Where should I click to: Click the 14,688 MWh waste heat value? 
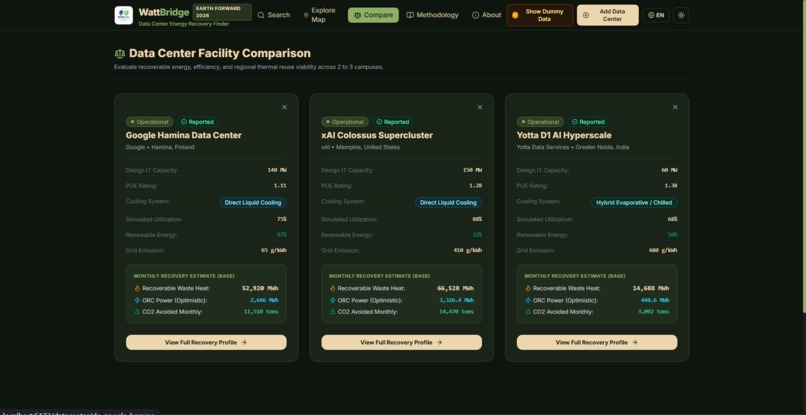pyautogui.click(x=651, y=288)
